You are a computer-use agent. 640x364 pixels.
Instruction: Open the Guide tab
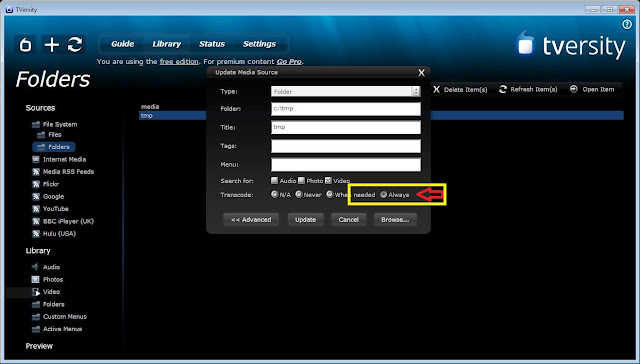coord(122,44)
